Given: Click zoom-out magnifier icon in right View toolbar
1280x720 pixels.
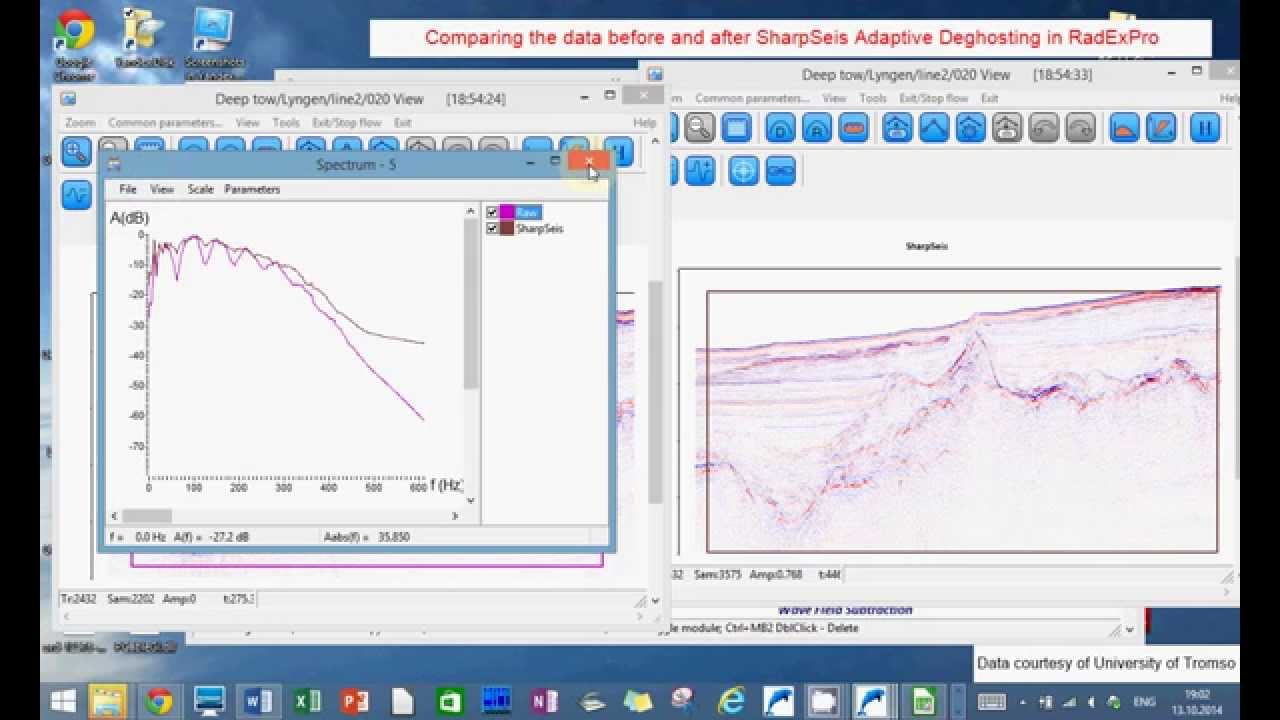Looking at the screenshot, I should [x=699, y=128].
